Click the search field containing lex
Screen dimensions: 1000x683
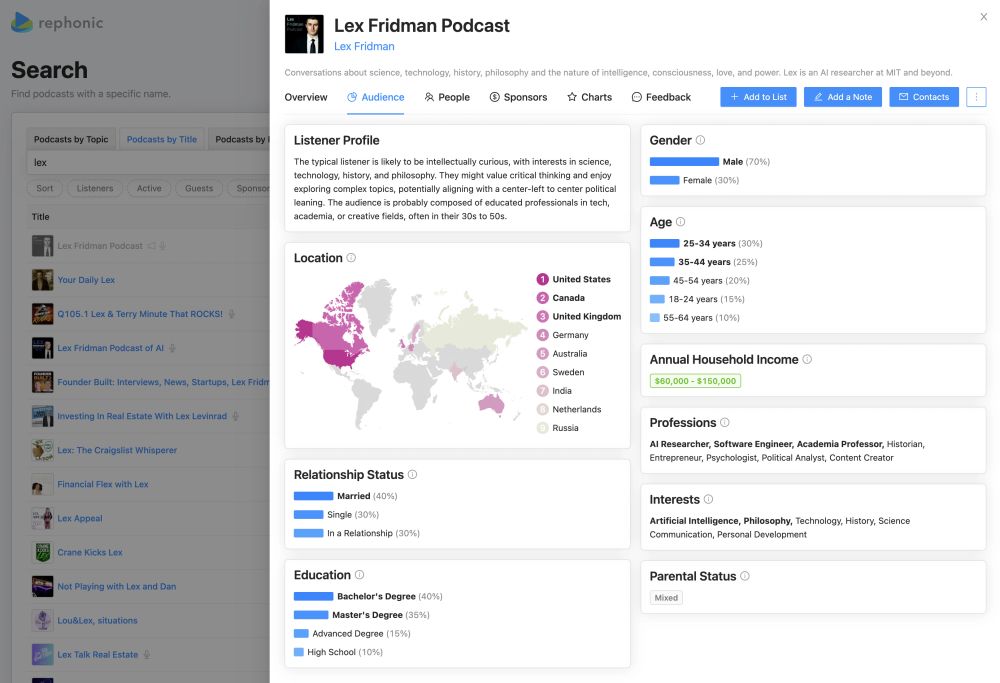[x=148, y=163]
